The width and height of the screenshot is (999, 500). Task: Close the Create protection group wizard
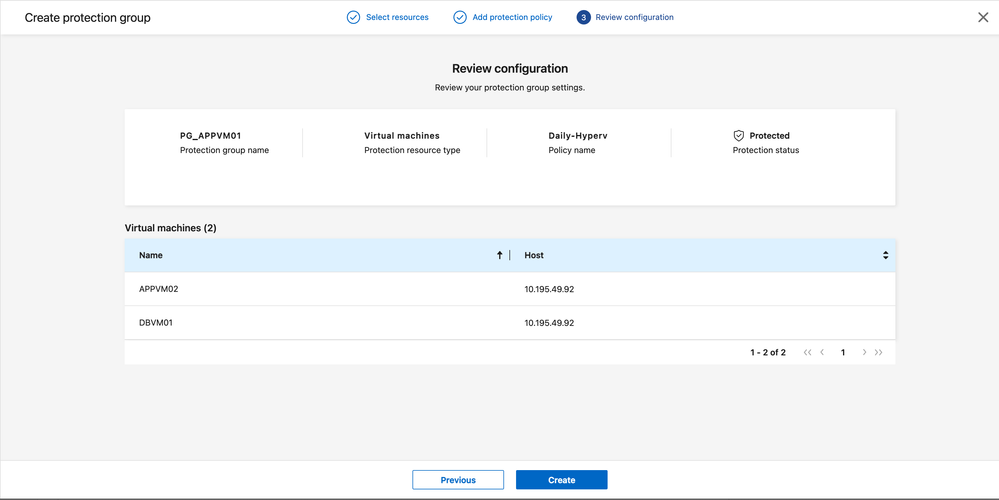[982, 17]
